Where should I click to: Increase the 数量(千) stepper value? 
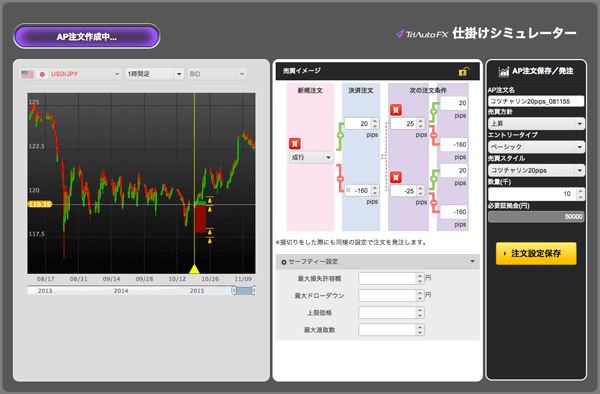[580, 191]
